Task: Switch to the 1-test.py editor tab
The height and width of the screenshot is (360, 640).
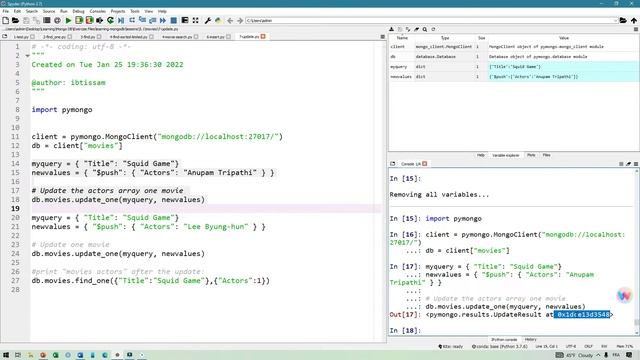Action: click(x=21, y=37)
